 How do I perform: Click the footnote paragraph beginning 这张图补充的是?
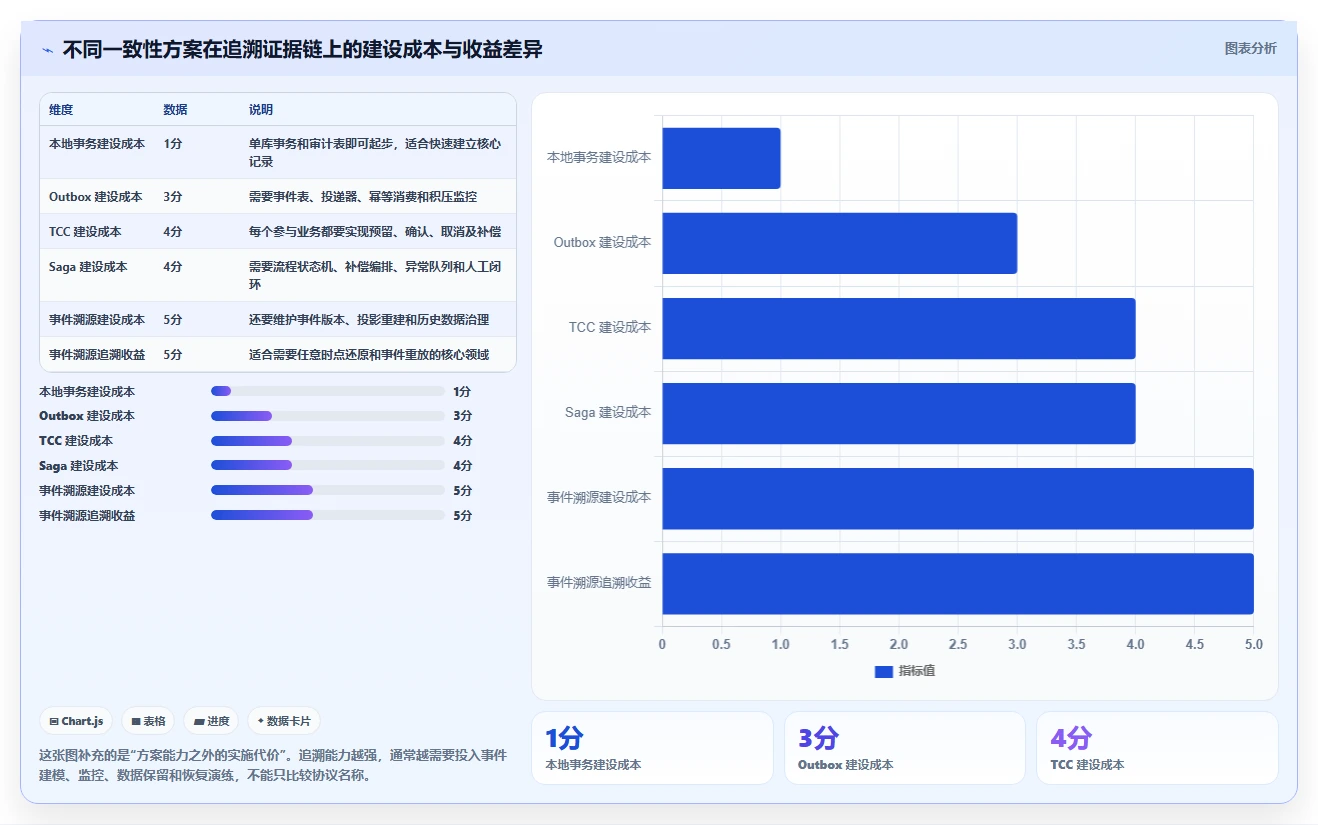pyautogui.click(x=273, y=765)
